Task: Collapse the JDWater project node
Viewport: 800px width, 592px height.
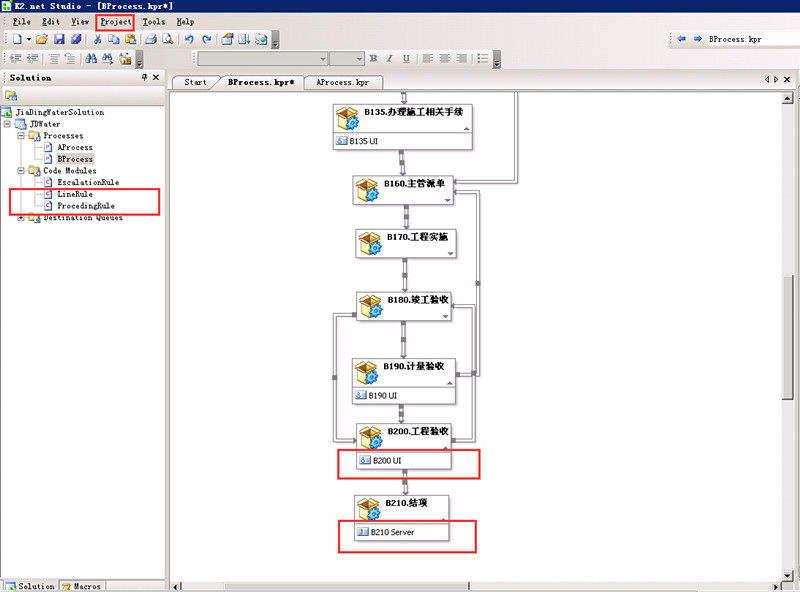Action: coord(7,124)
